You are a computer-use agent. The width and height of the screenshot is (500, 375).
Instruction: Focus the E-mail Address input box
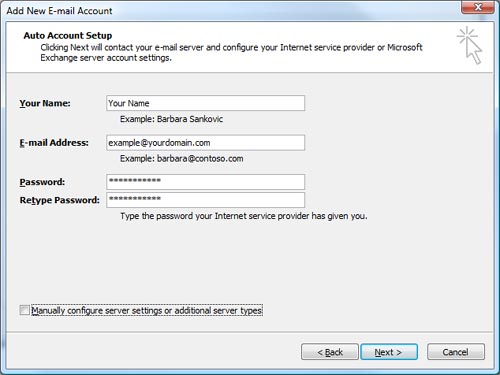[205, 143]
